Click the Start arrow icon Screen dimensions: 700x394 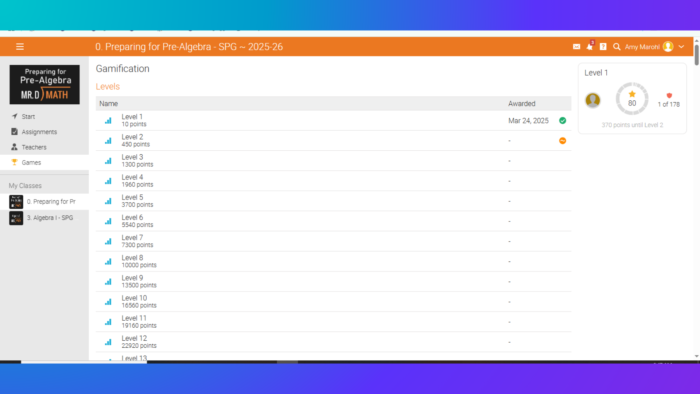(14, 116)
